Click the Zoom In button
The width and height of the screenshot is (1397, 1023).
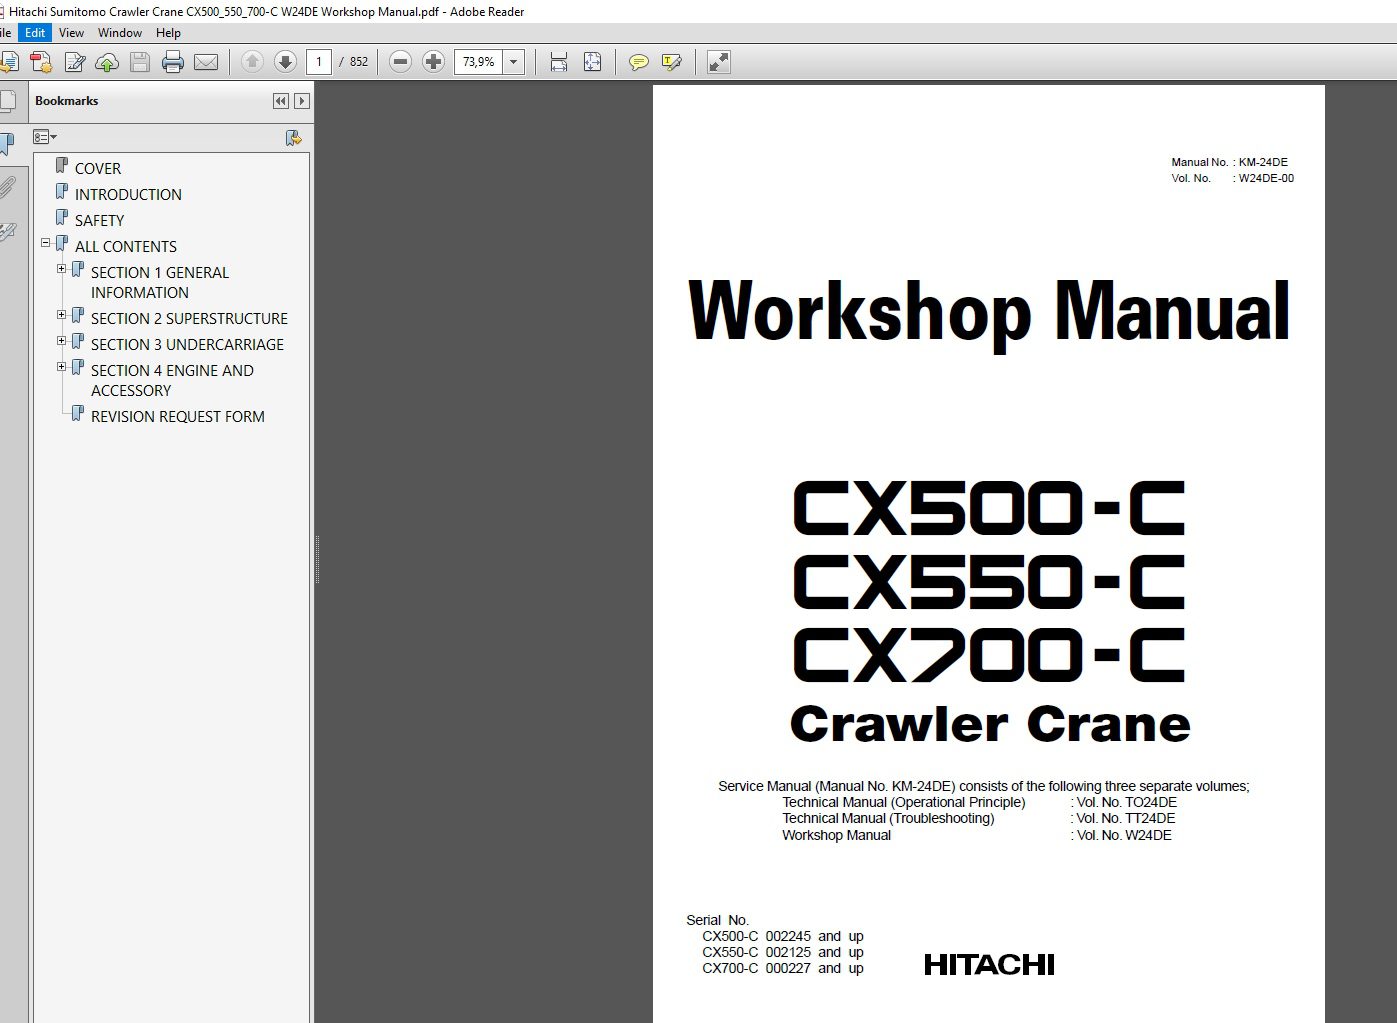tap(432, 62)
